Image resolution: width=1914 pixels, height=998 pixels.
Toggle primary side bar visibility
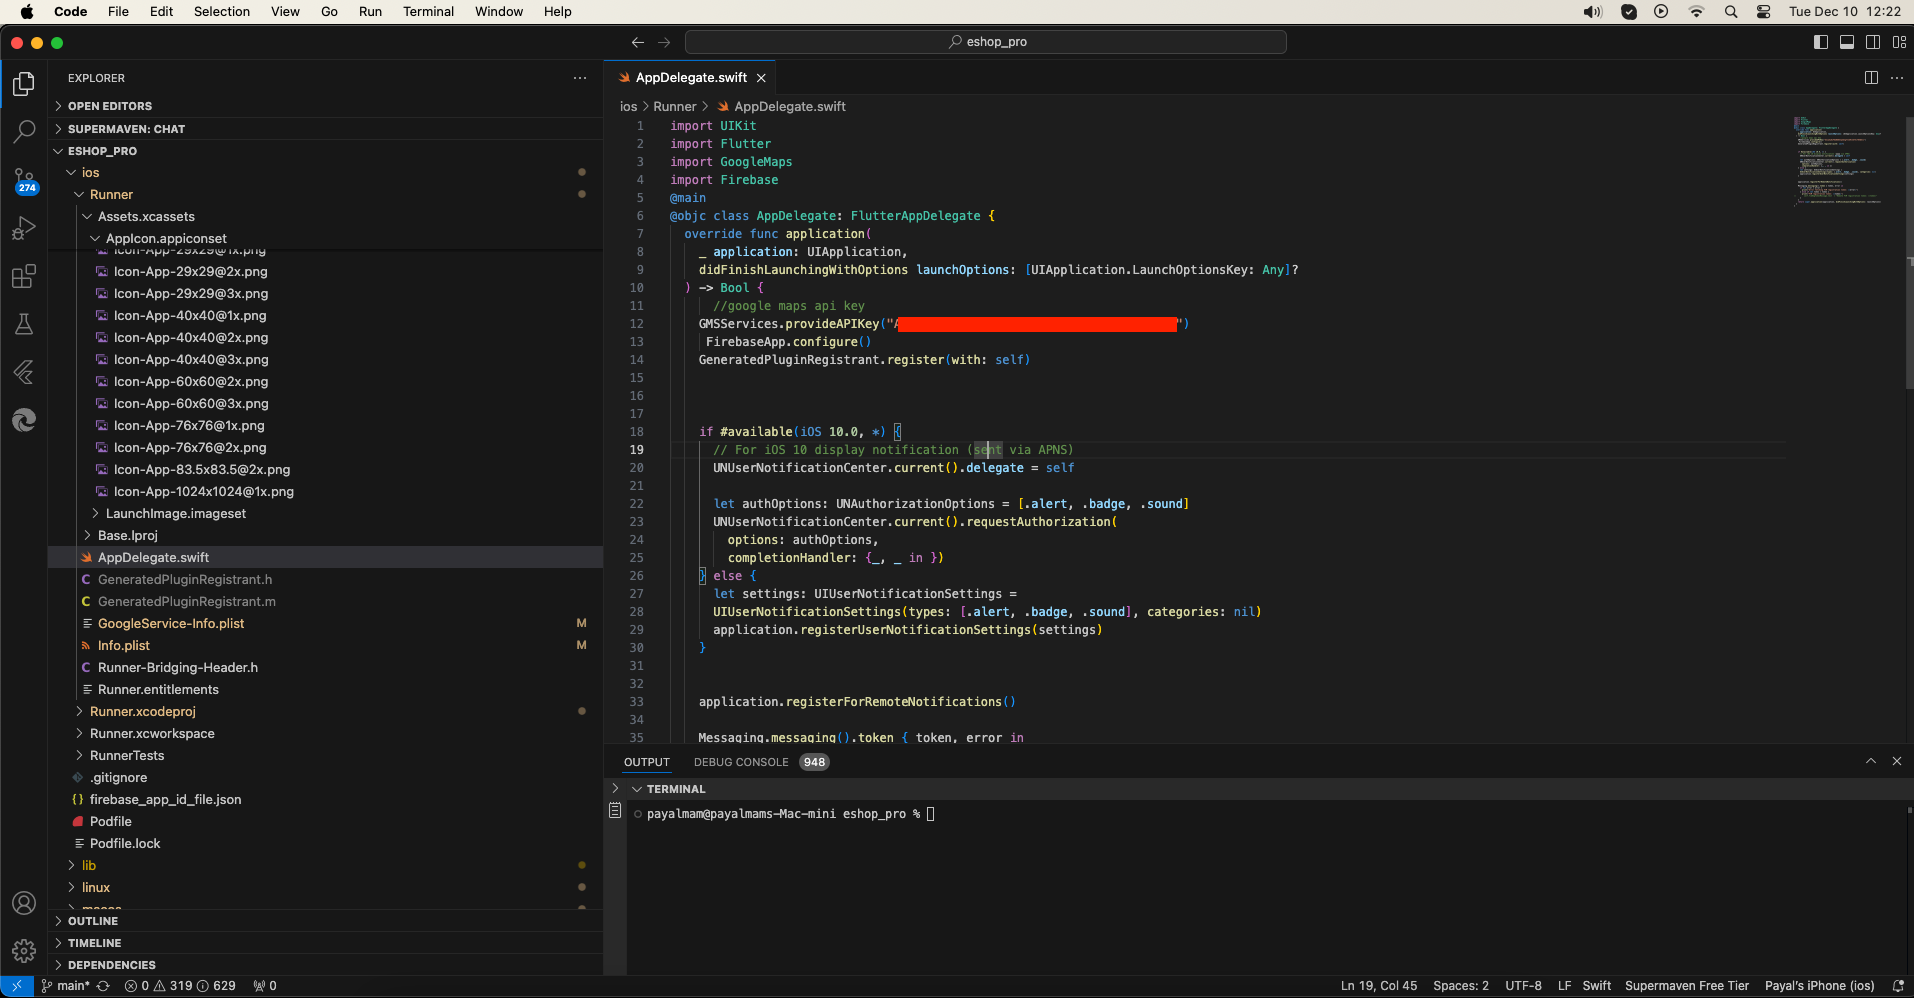pyautogui.click(x=1821, y=42)
